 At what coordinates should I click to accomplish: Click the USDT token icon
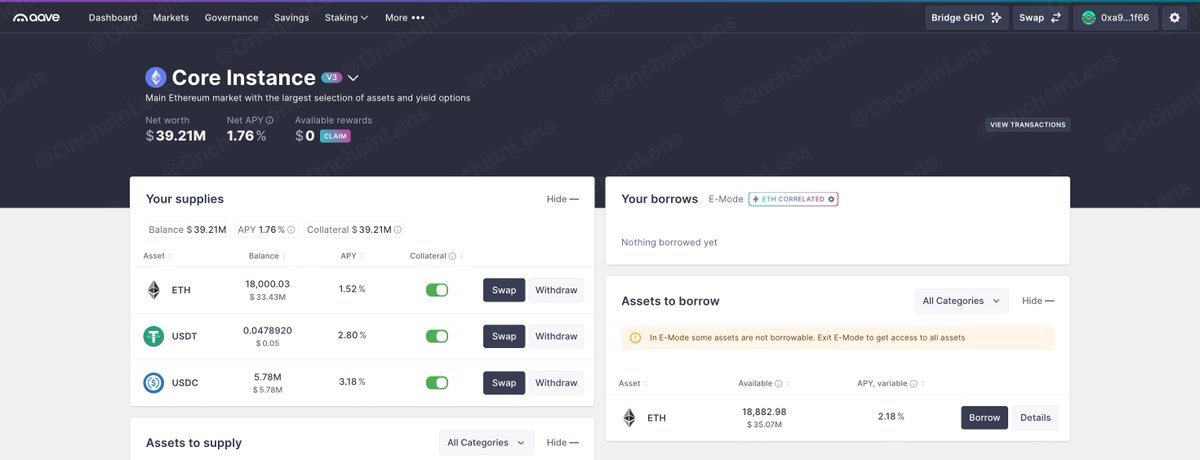coord(153,336)
